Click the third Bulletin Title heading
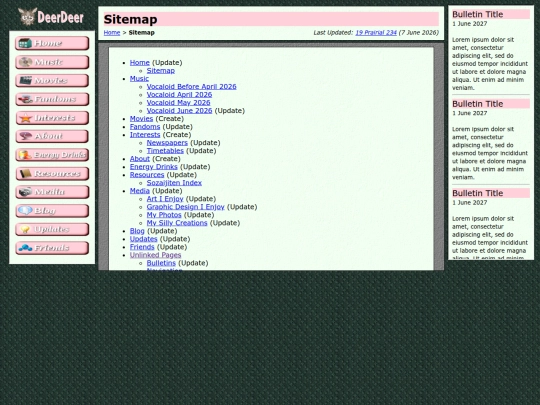The image size is (540, 405). pos(478,193)
